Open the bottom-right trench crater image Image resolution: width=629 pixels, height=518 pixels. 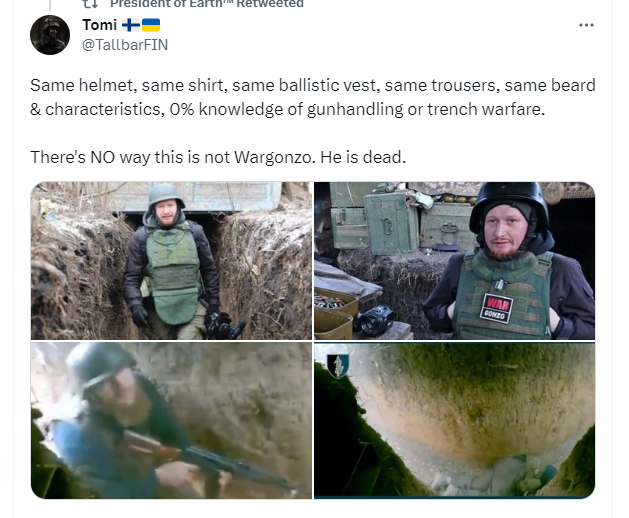click(x=455, y=420)
